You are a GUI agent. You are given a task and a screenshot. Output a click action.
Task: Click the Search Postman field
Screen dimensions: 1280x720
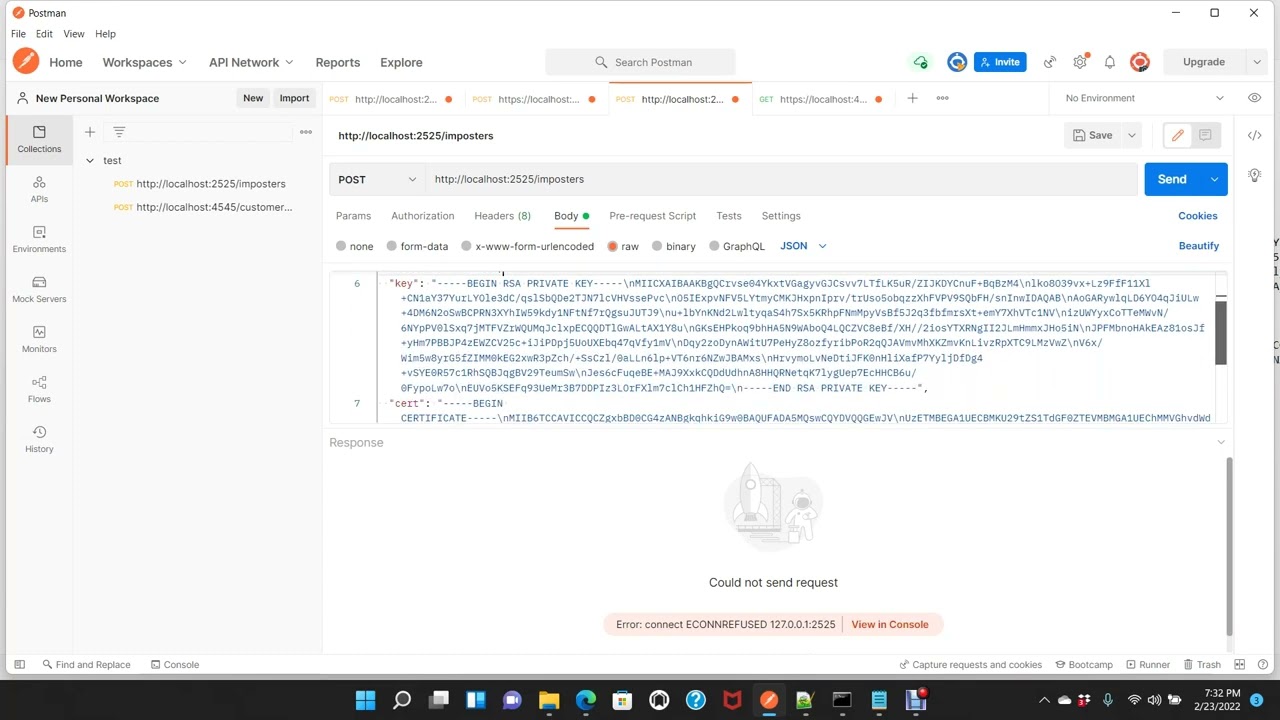640,62
